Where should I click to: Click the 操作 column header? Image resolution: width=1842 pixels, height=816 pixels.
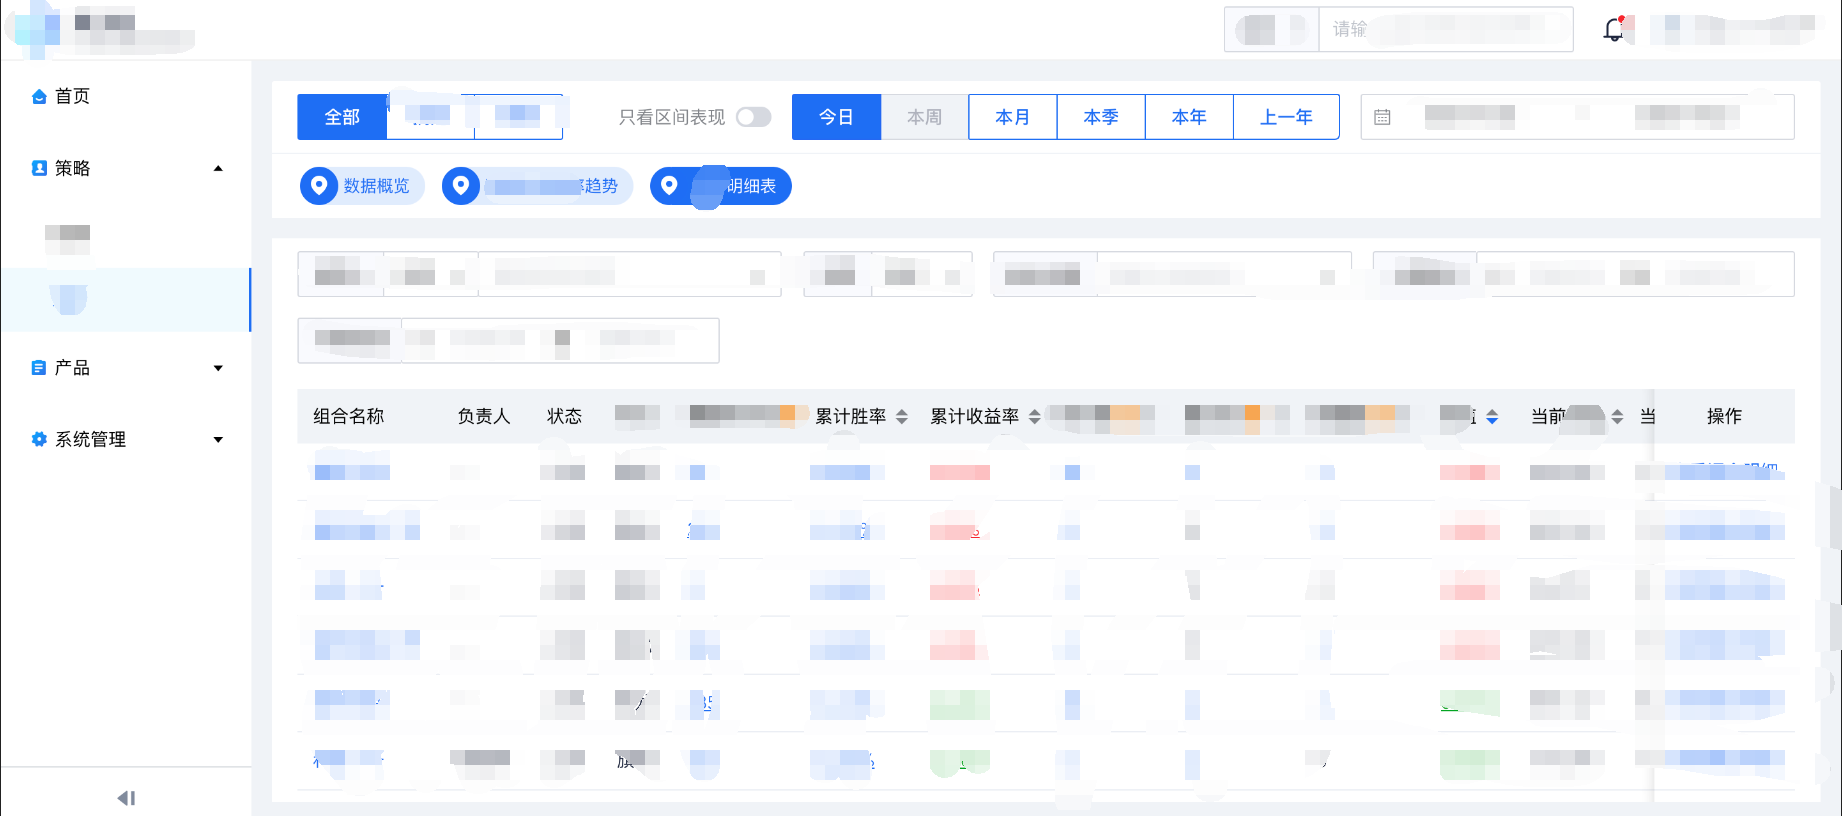pos(1724,416)
